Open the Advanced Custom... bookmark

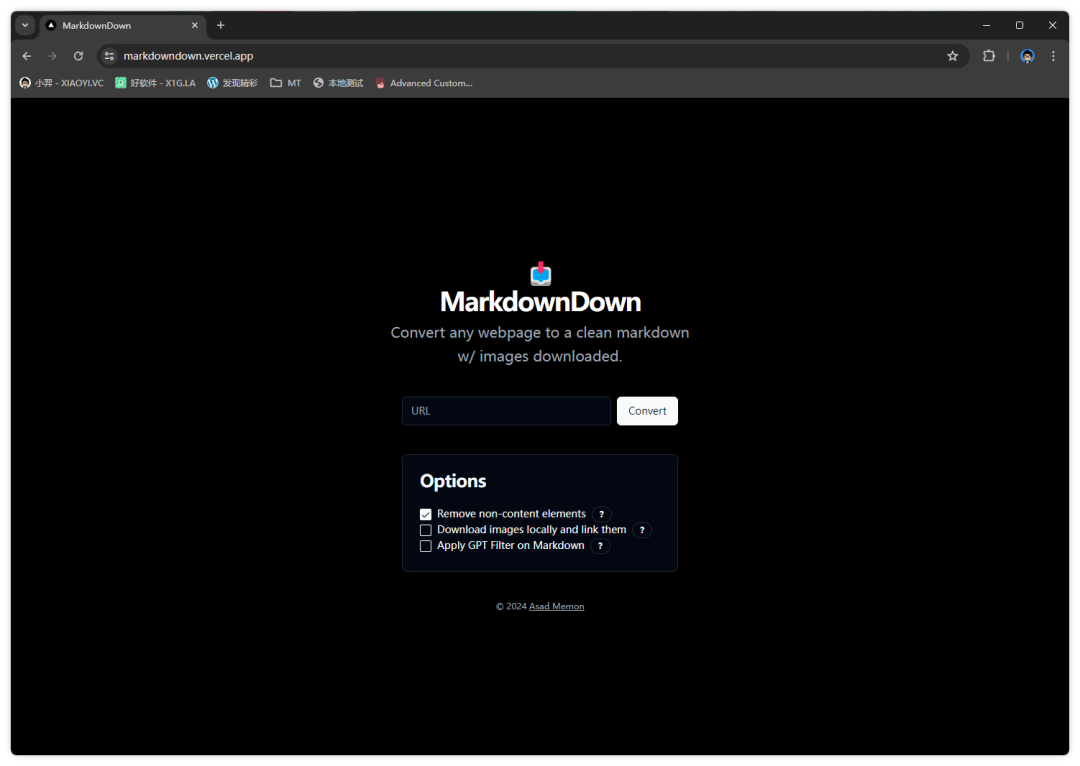click(x=424, y=83)
